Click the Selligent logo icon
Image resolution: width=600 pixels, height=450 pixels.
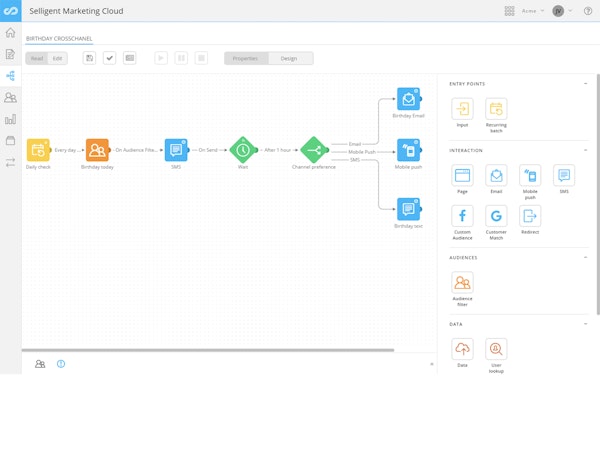tap(11, 11)
